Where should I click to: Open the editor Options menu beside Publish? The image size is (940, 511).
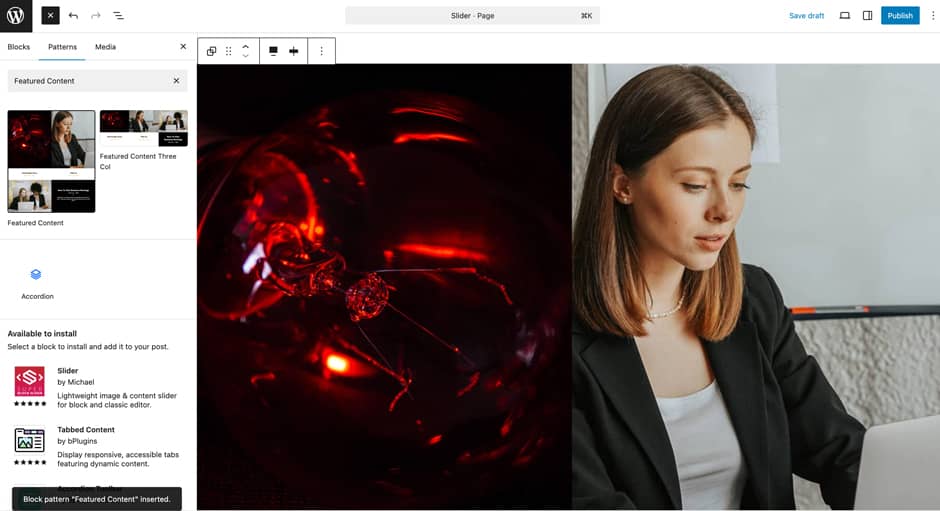[932, 16]
